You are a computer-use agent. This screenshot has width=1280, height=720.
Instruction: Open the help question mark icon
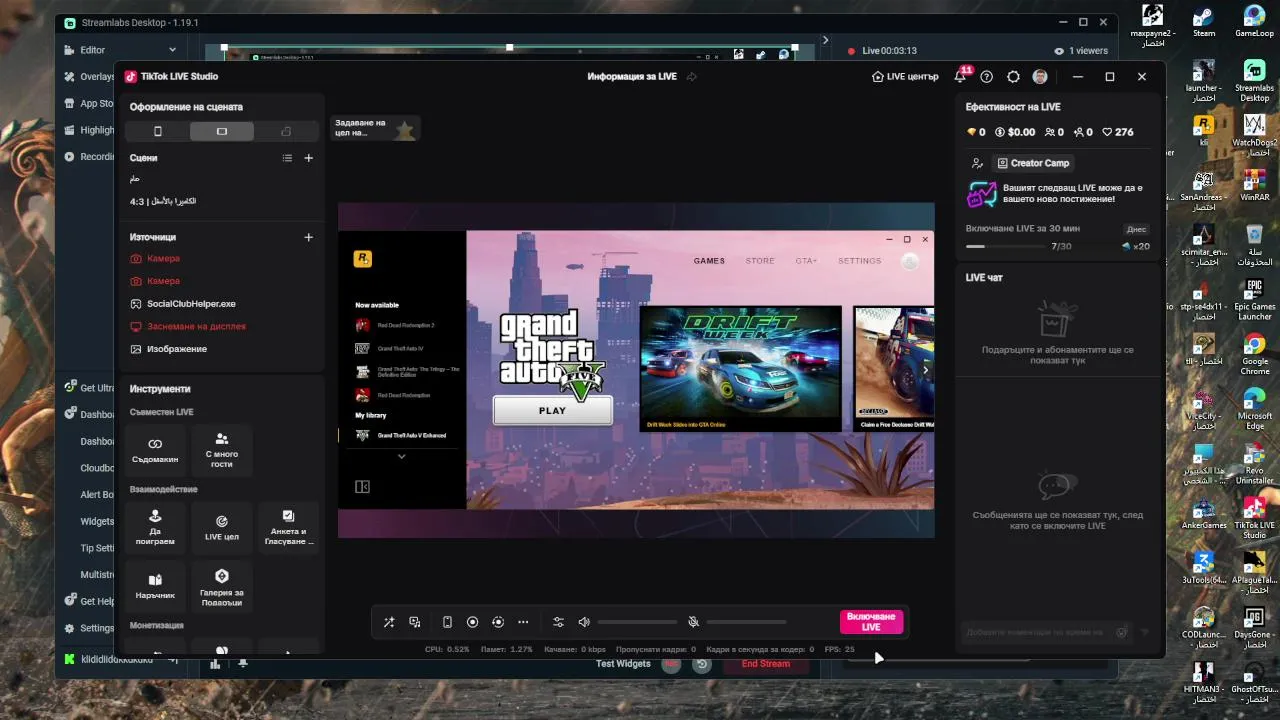tap(987, 77)
